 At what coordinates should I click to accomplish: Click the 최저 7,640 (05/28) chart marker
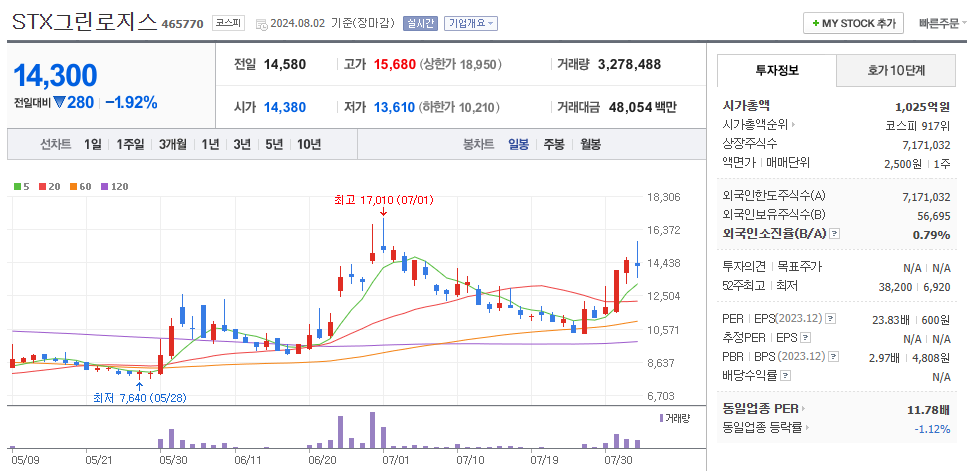(x=139, y=397)
